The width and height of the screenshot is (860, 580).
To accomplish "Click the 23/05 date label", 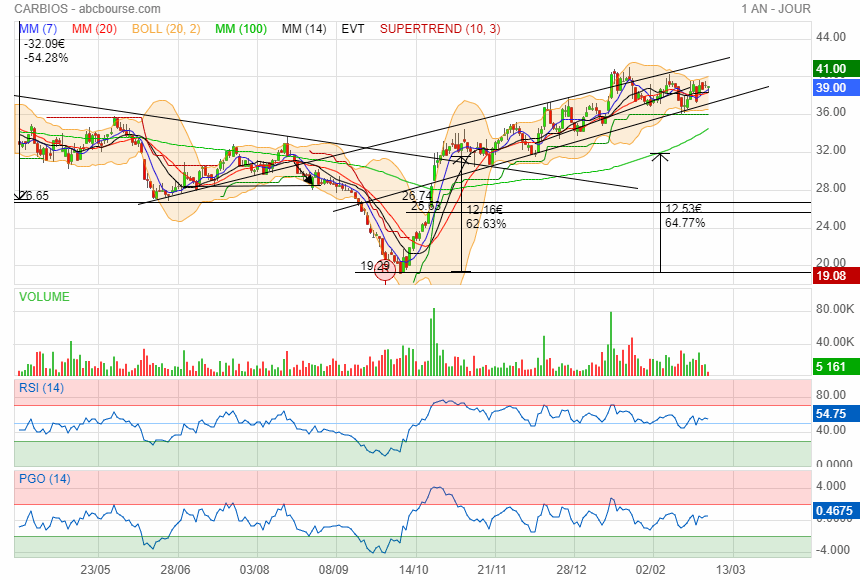I will [x=95, y=570].
